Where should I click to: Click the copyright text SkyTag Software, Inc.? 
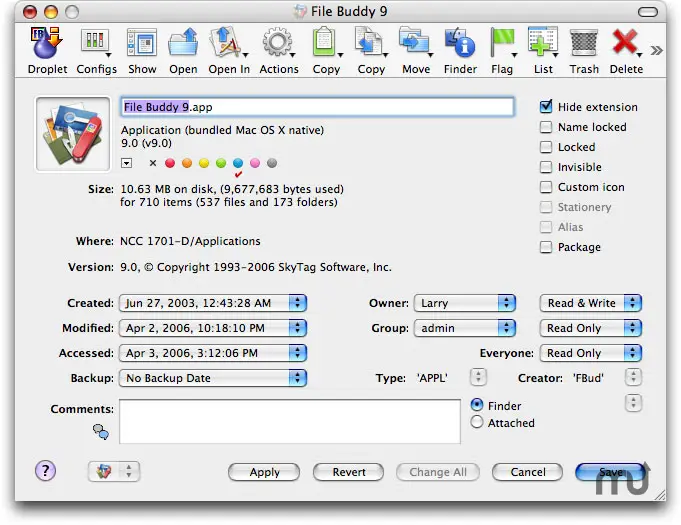pos(335,267)
